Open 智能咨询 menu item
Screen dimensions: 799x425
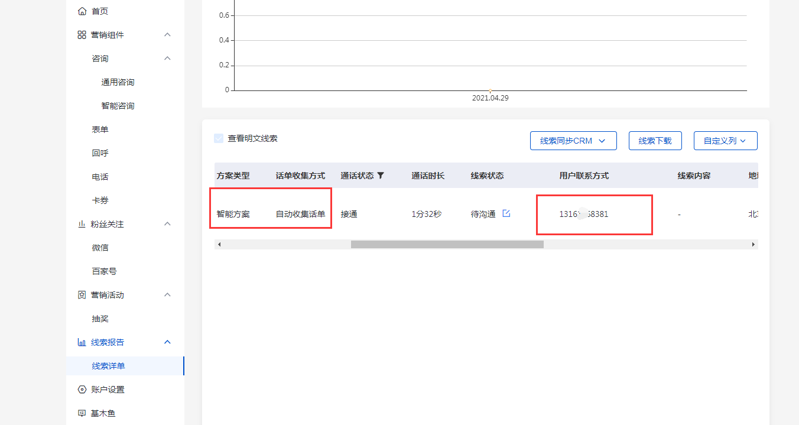pos(117,106)
